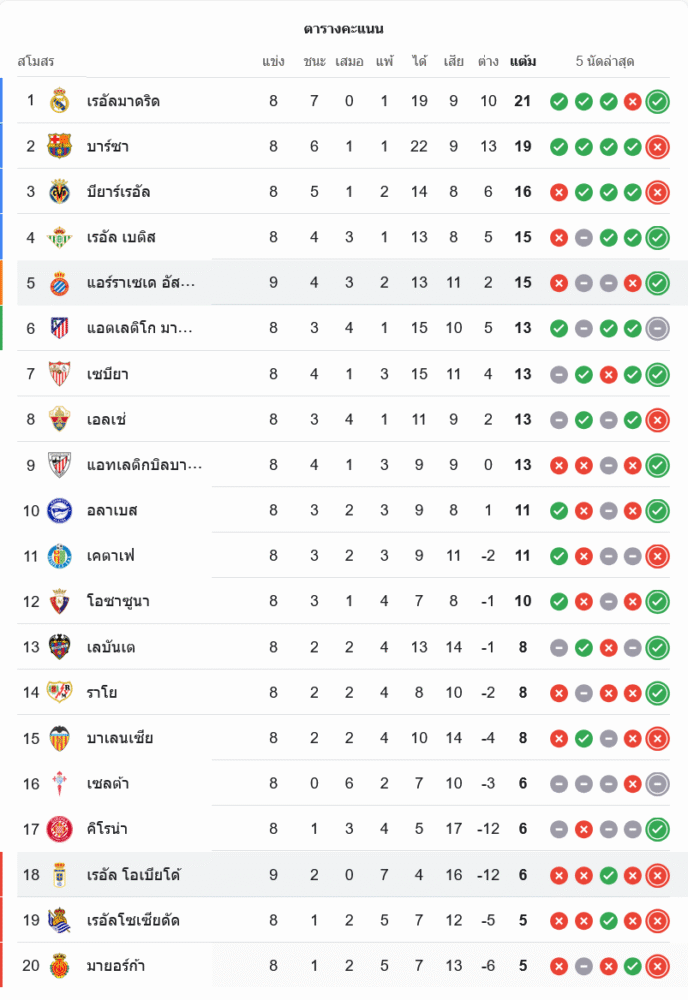Click Celta's latest match draw indicator

[657, 783]
